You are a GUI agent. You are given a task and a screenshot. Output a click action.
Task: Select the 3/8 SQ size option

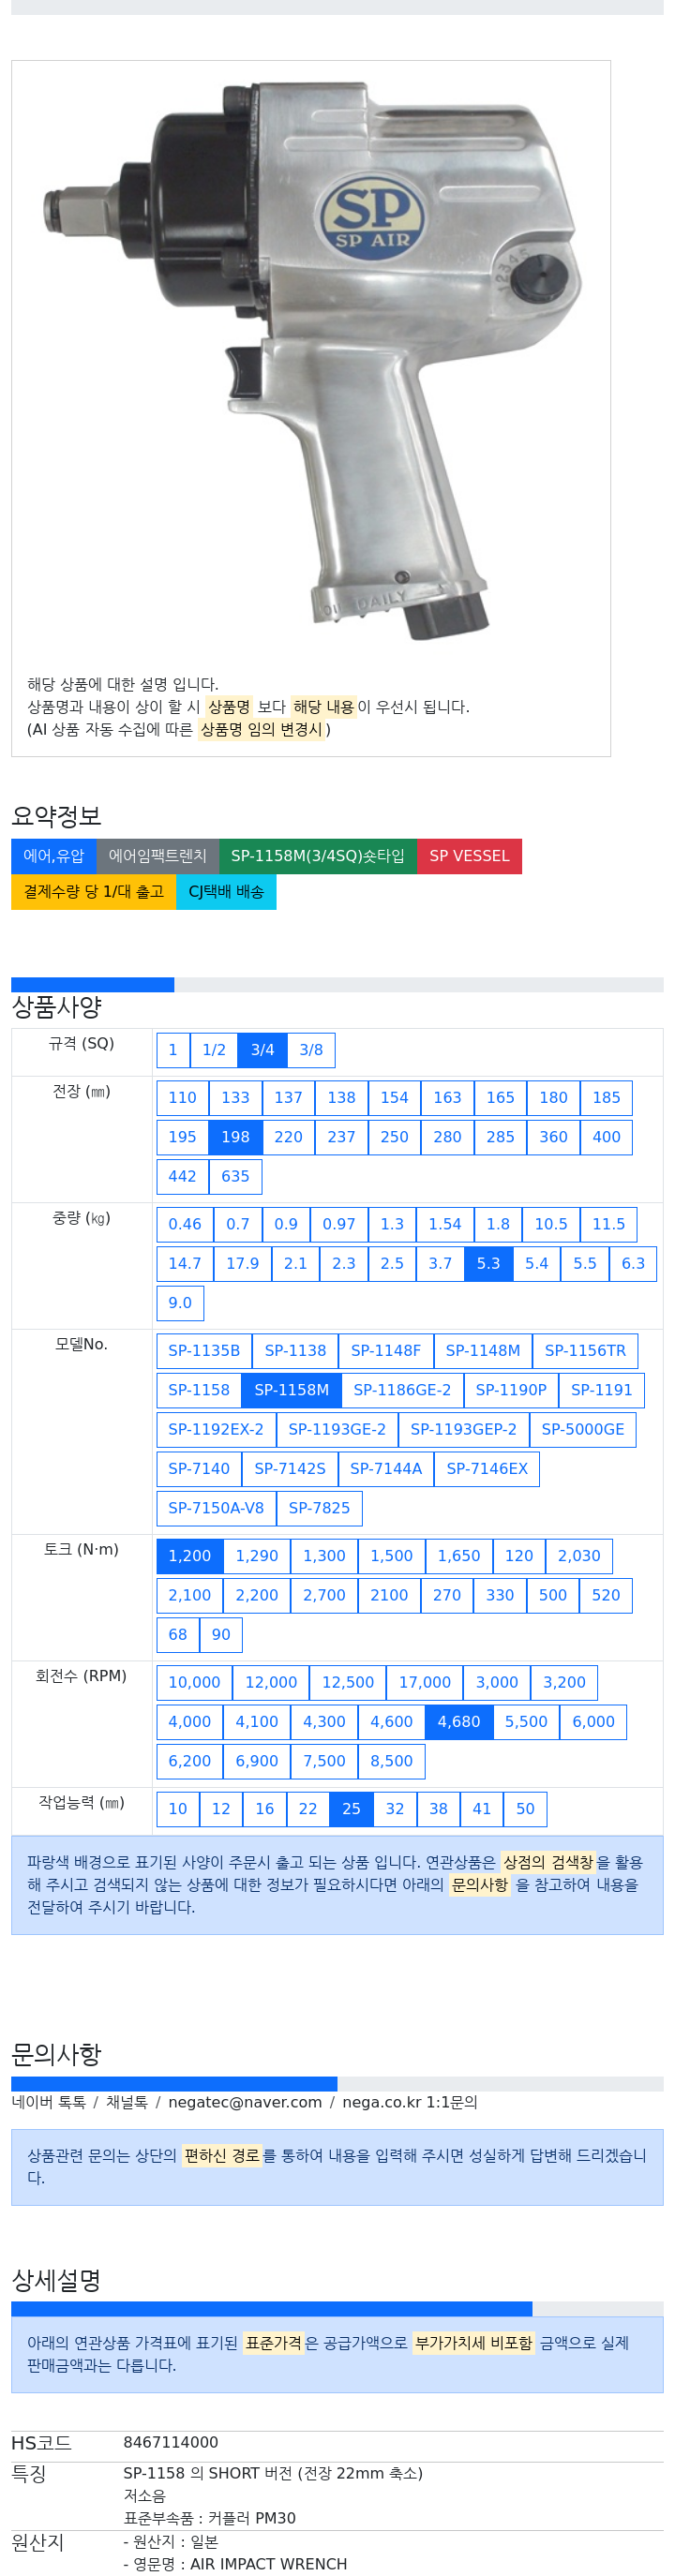pyautogui.click(x=311, y=1050)
